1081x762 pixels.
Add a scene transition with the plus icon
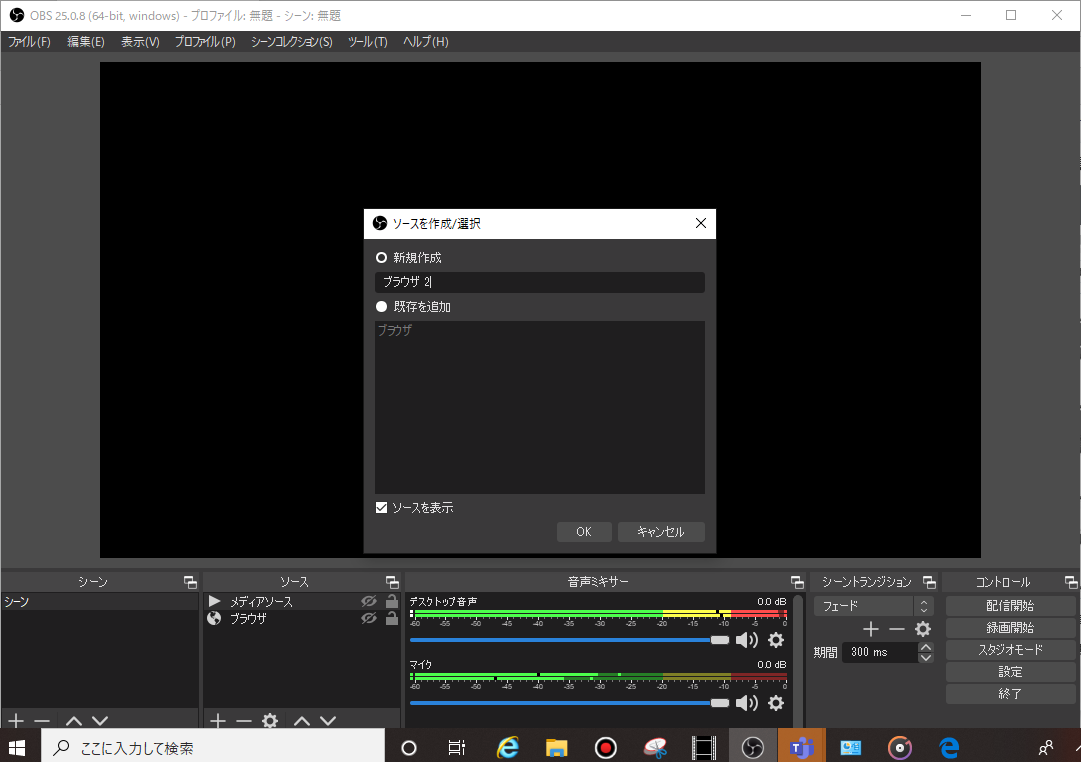pyautogui.click(x=871, y=629)
